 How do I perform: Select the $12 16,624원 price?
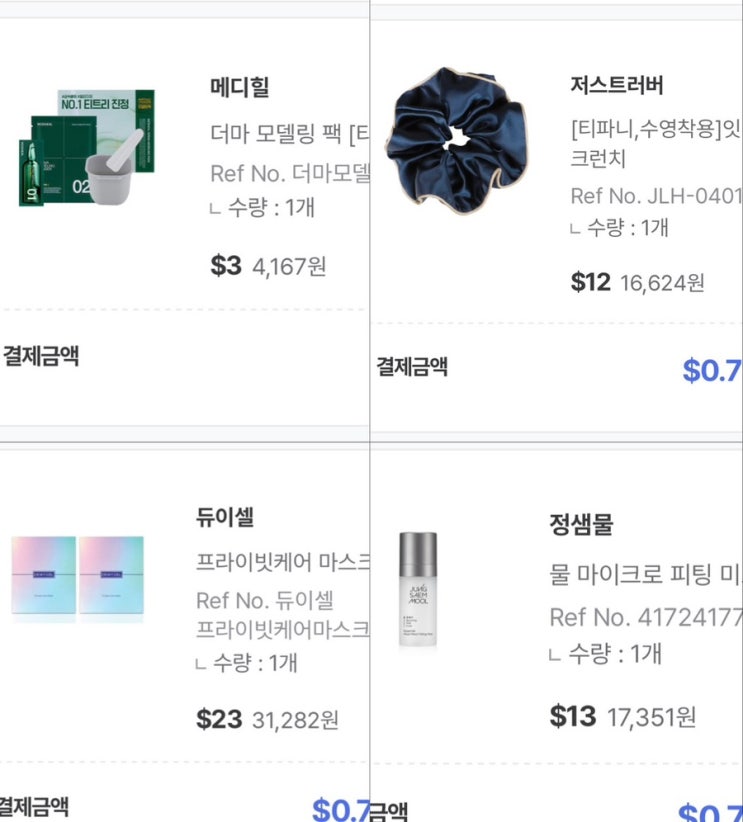pyautogui.click(x=637, y=282)
